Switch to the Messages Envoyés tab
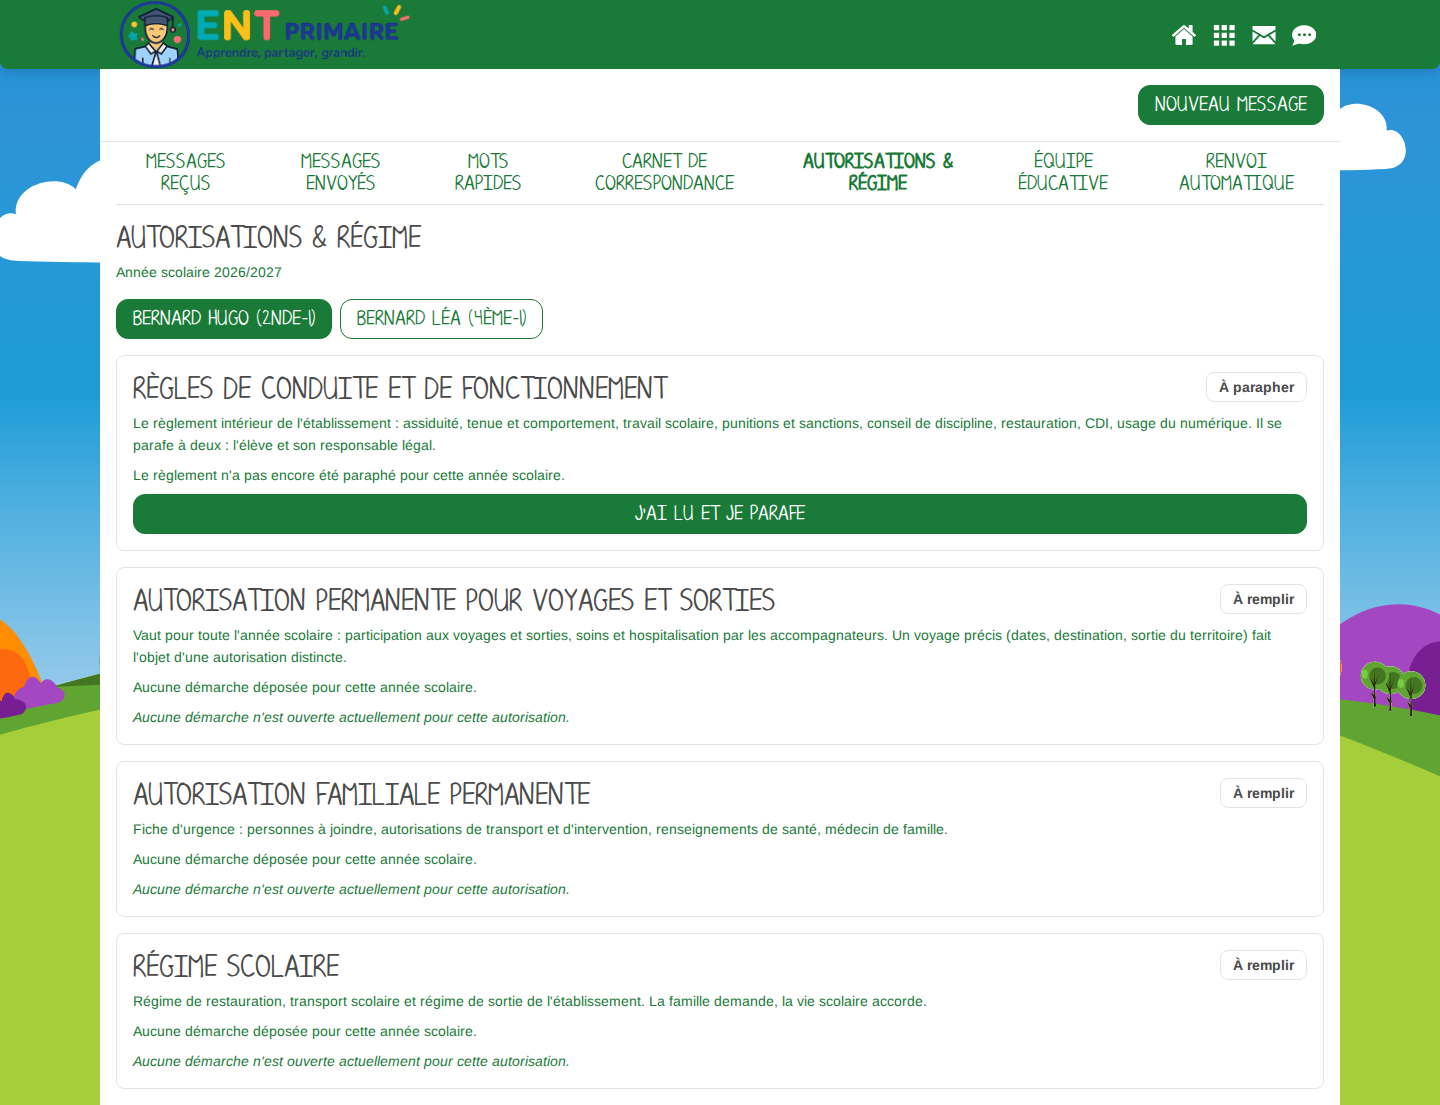1440x1105 pixels. (340, 172)
